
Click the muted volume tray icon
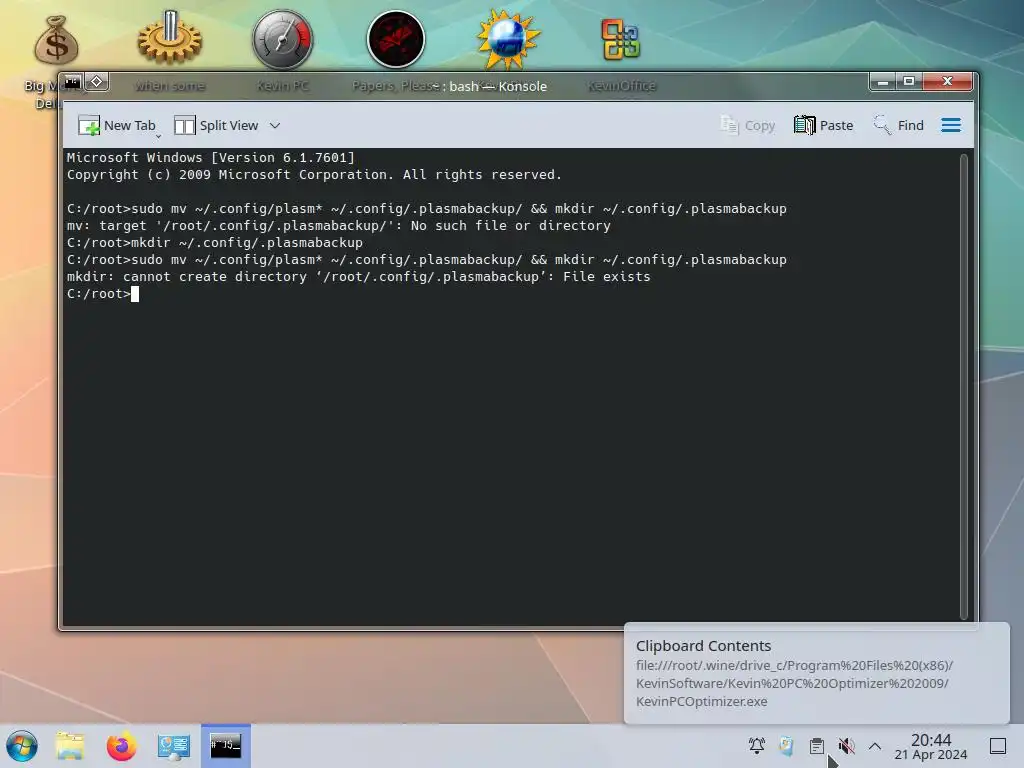click(846, 746)
